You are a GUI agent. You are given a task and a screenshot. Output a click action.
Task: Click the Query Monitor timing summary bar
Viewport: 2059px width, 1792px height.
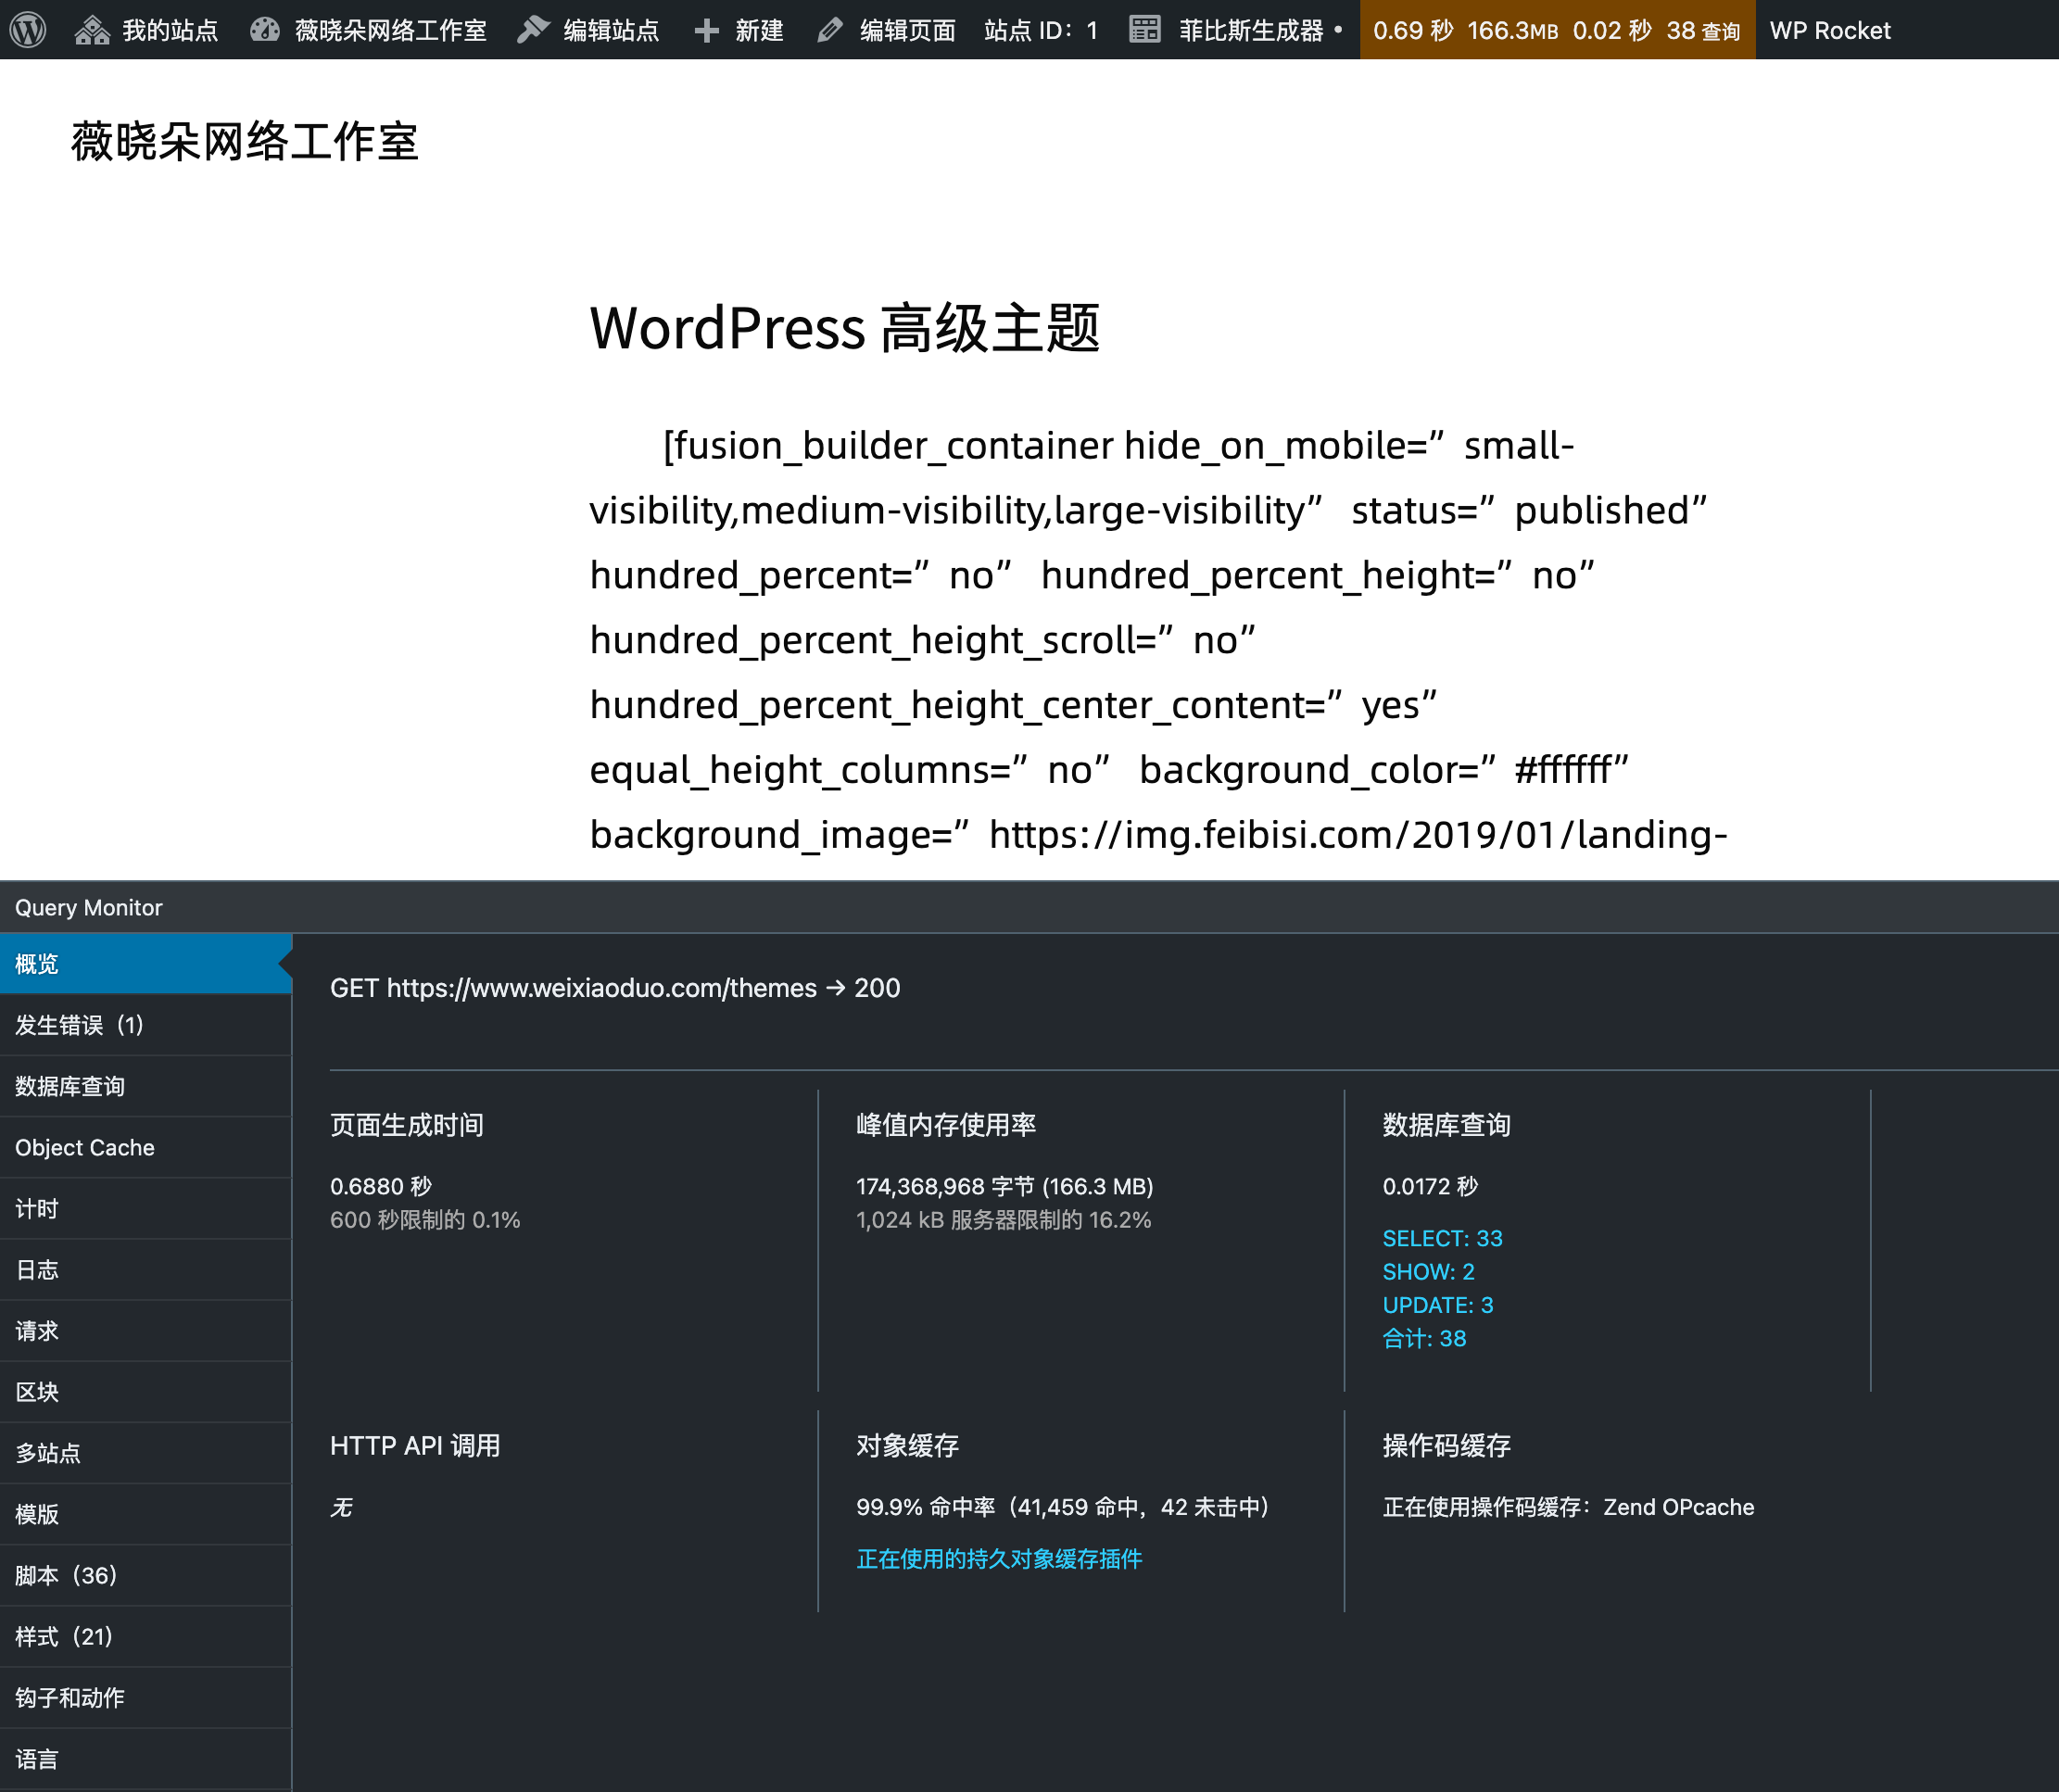click(x=1556, y=30)
